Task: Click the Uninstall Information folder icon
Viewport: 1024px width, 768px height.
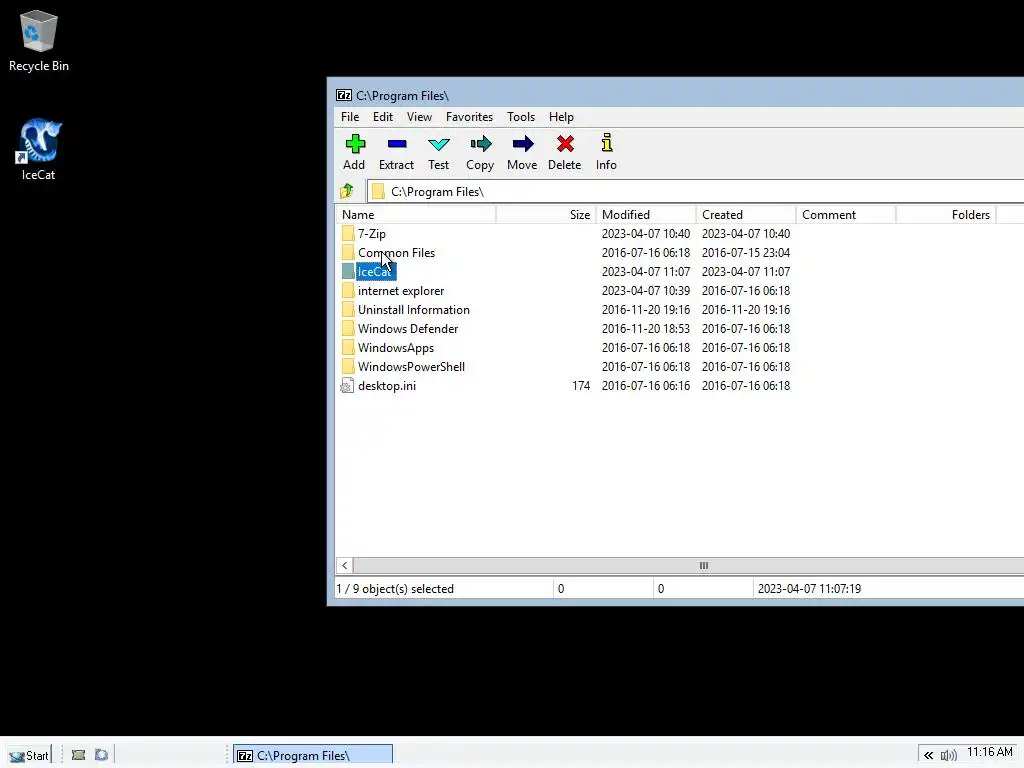Action: [348, 310]
